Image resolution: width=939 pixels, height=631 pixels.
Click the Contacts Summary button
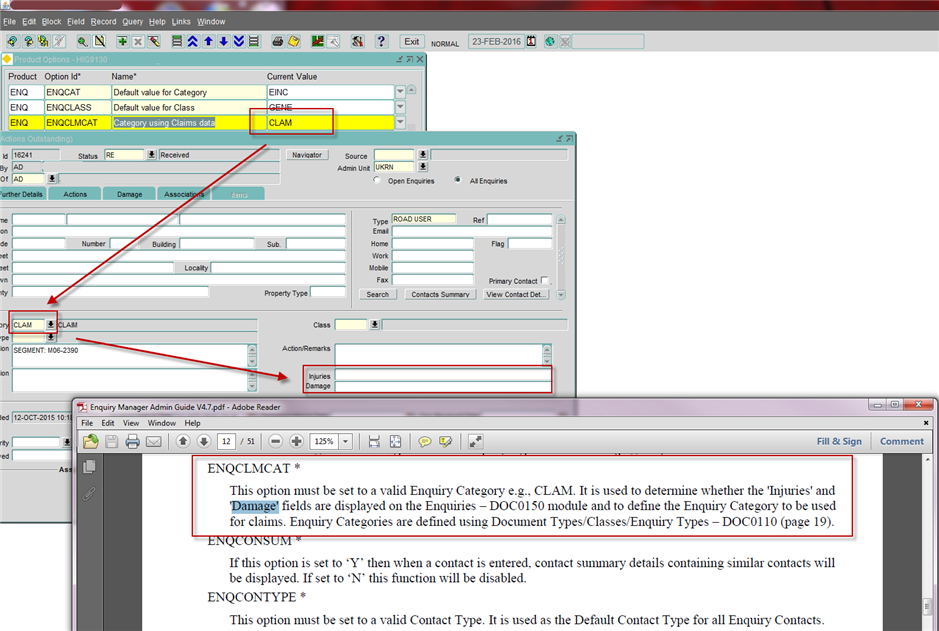(440, 294)
